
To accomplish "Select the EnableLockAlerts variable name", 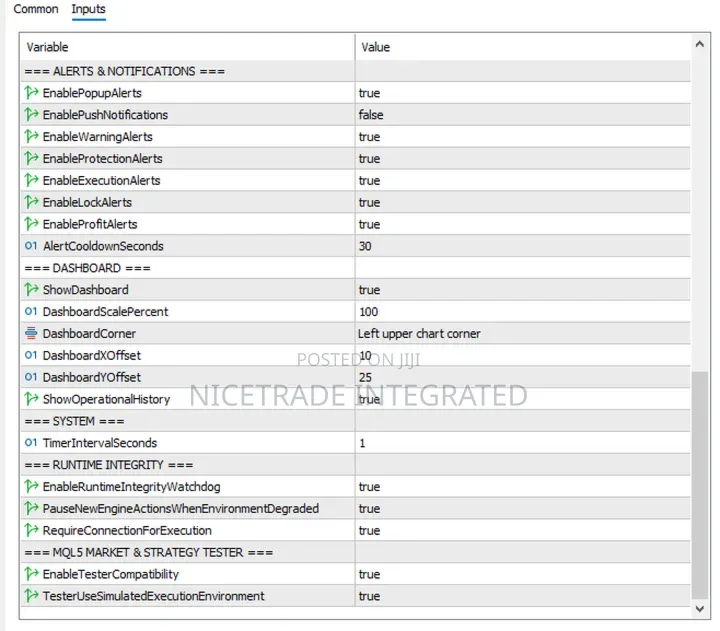I will pos(87,202).
